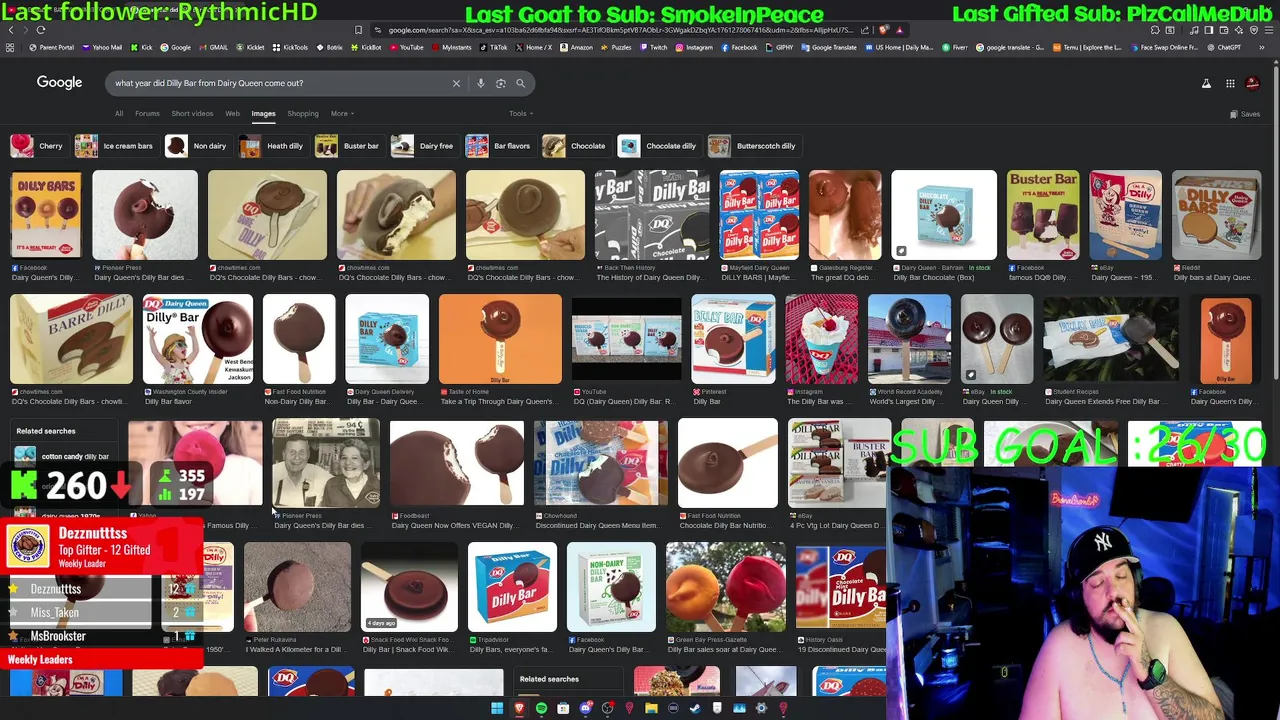The height and width of the screenshot is (720, 1280).
Task: Open the Saves link
Action: (x=1245, y=114)
